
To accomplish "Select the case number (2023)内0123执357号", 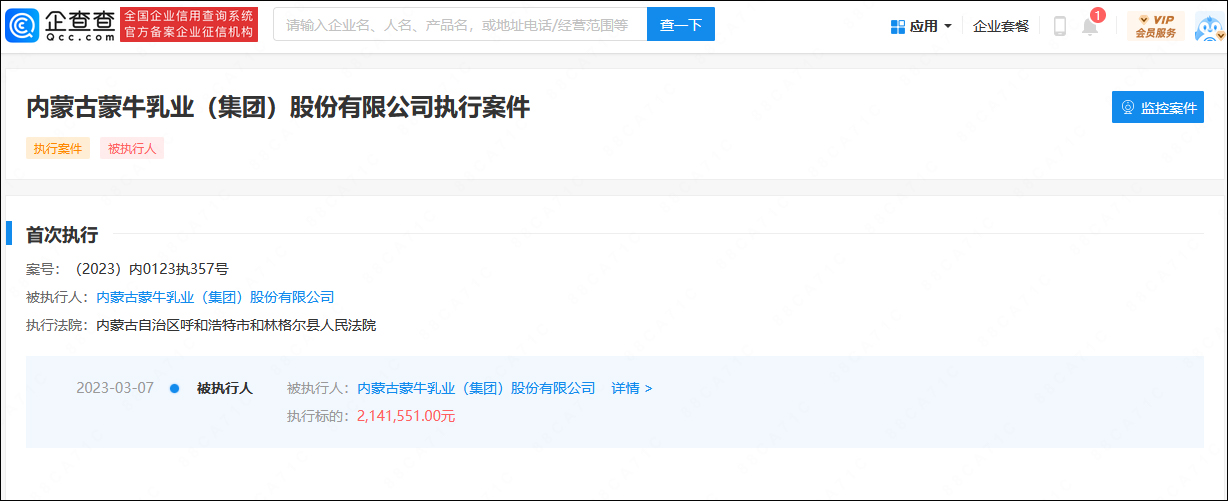I will click(152, 269).
